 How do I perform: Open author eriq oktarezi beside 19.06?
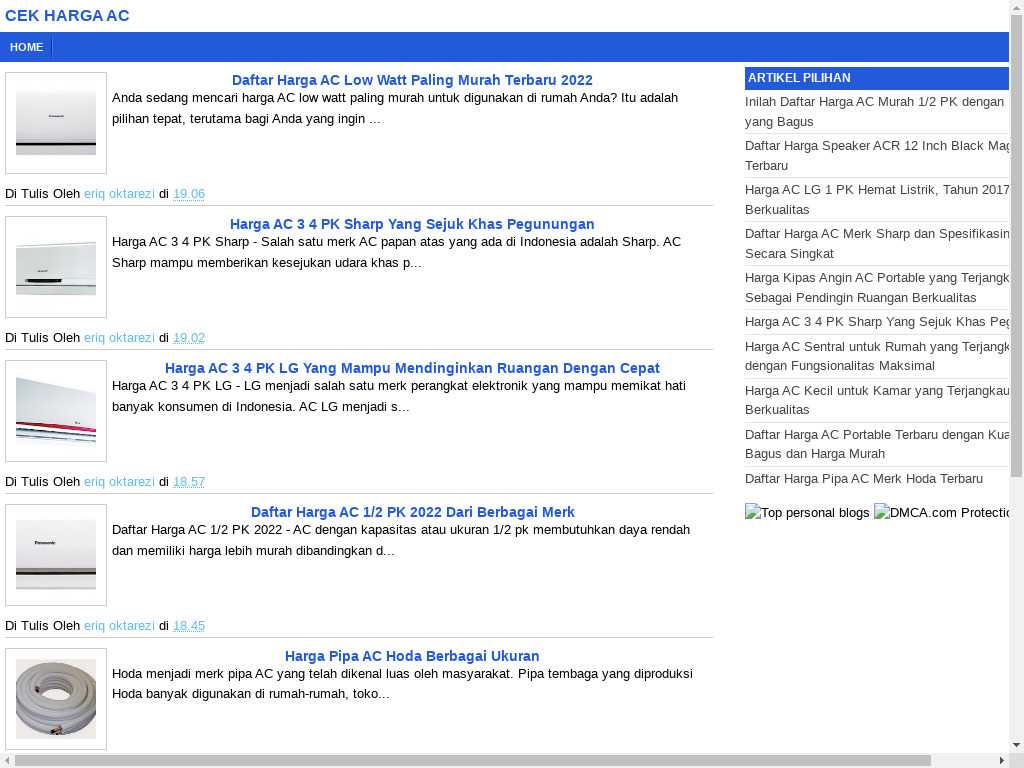pyautogui.click(x=119, y=193)
